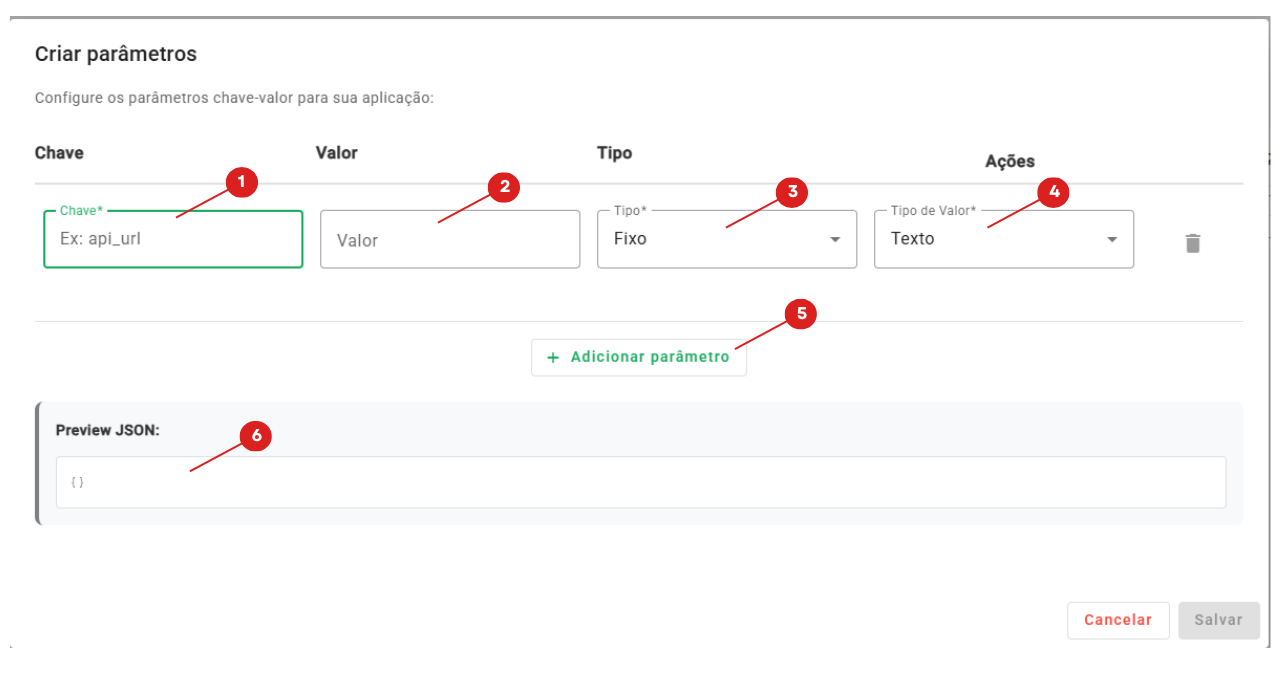Delete the parameter row with trash icon
Viewport: 1280px width, 681px height.
1192,243
